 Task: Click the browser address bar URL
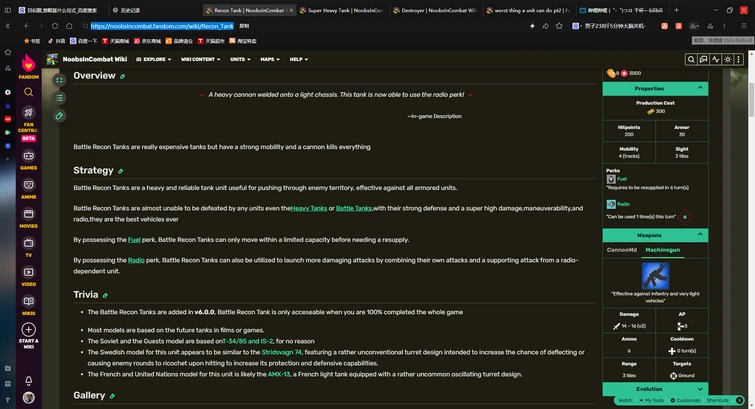coord(162,26)
